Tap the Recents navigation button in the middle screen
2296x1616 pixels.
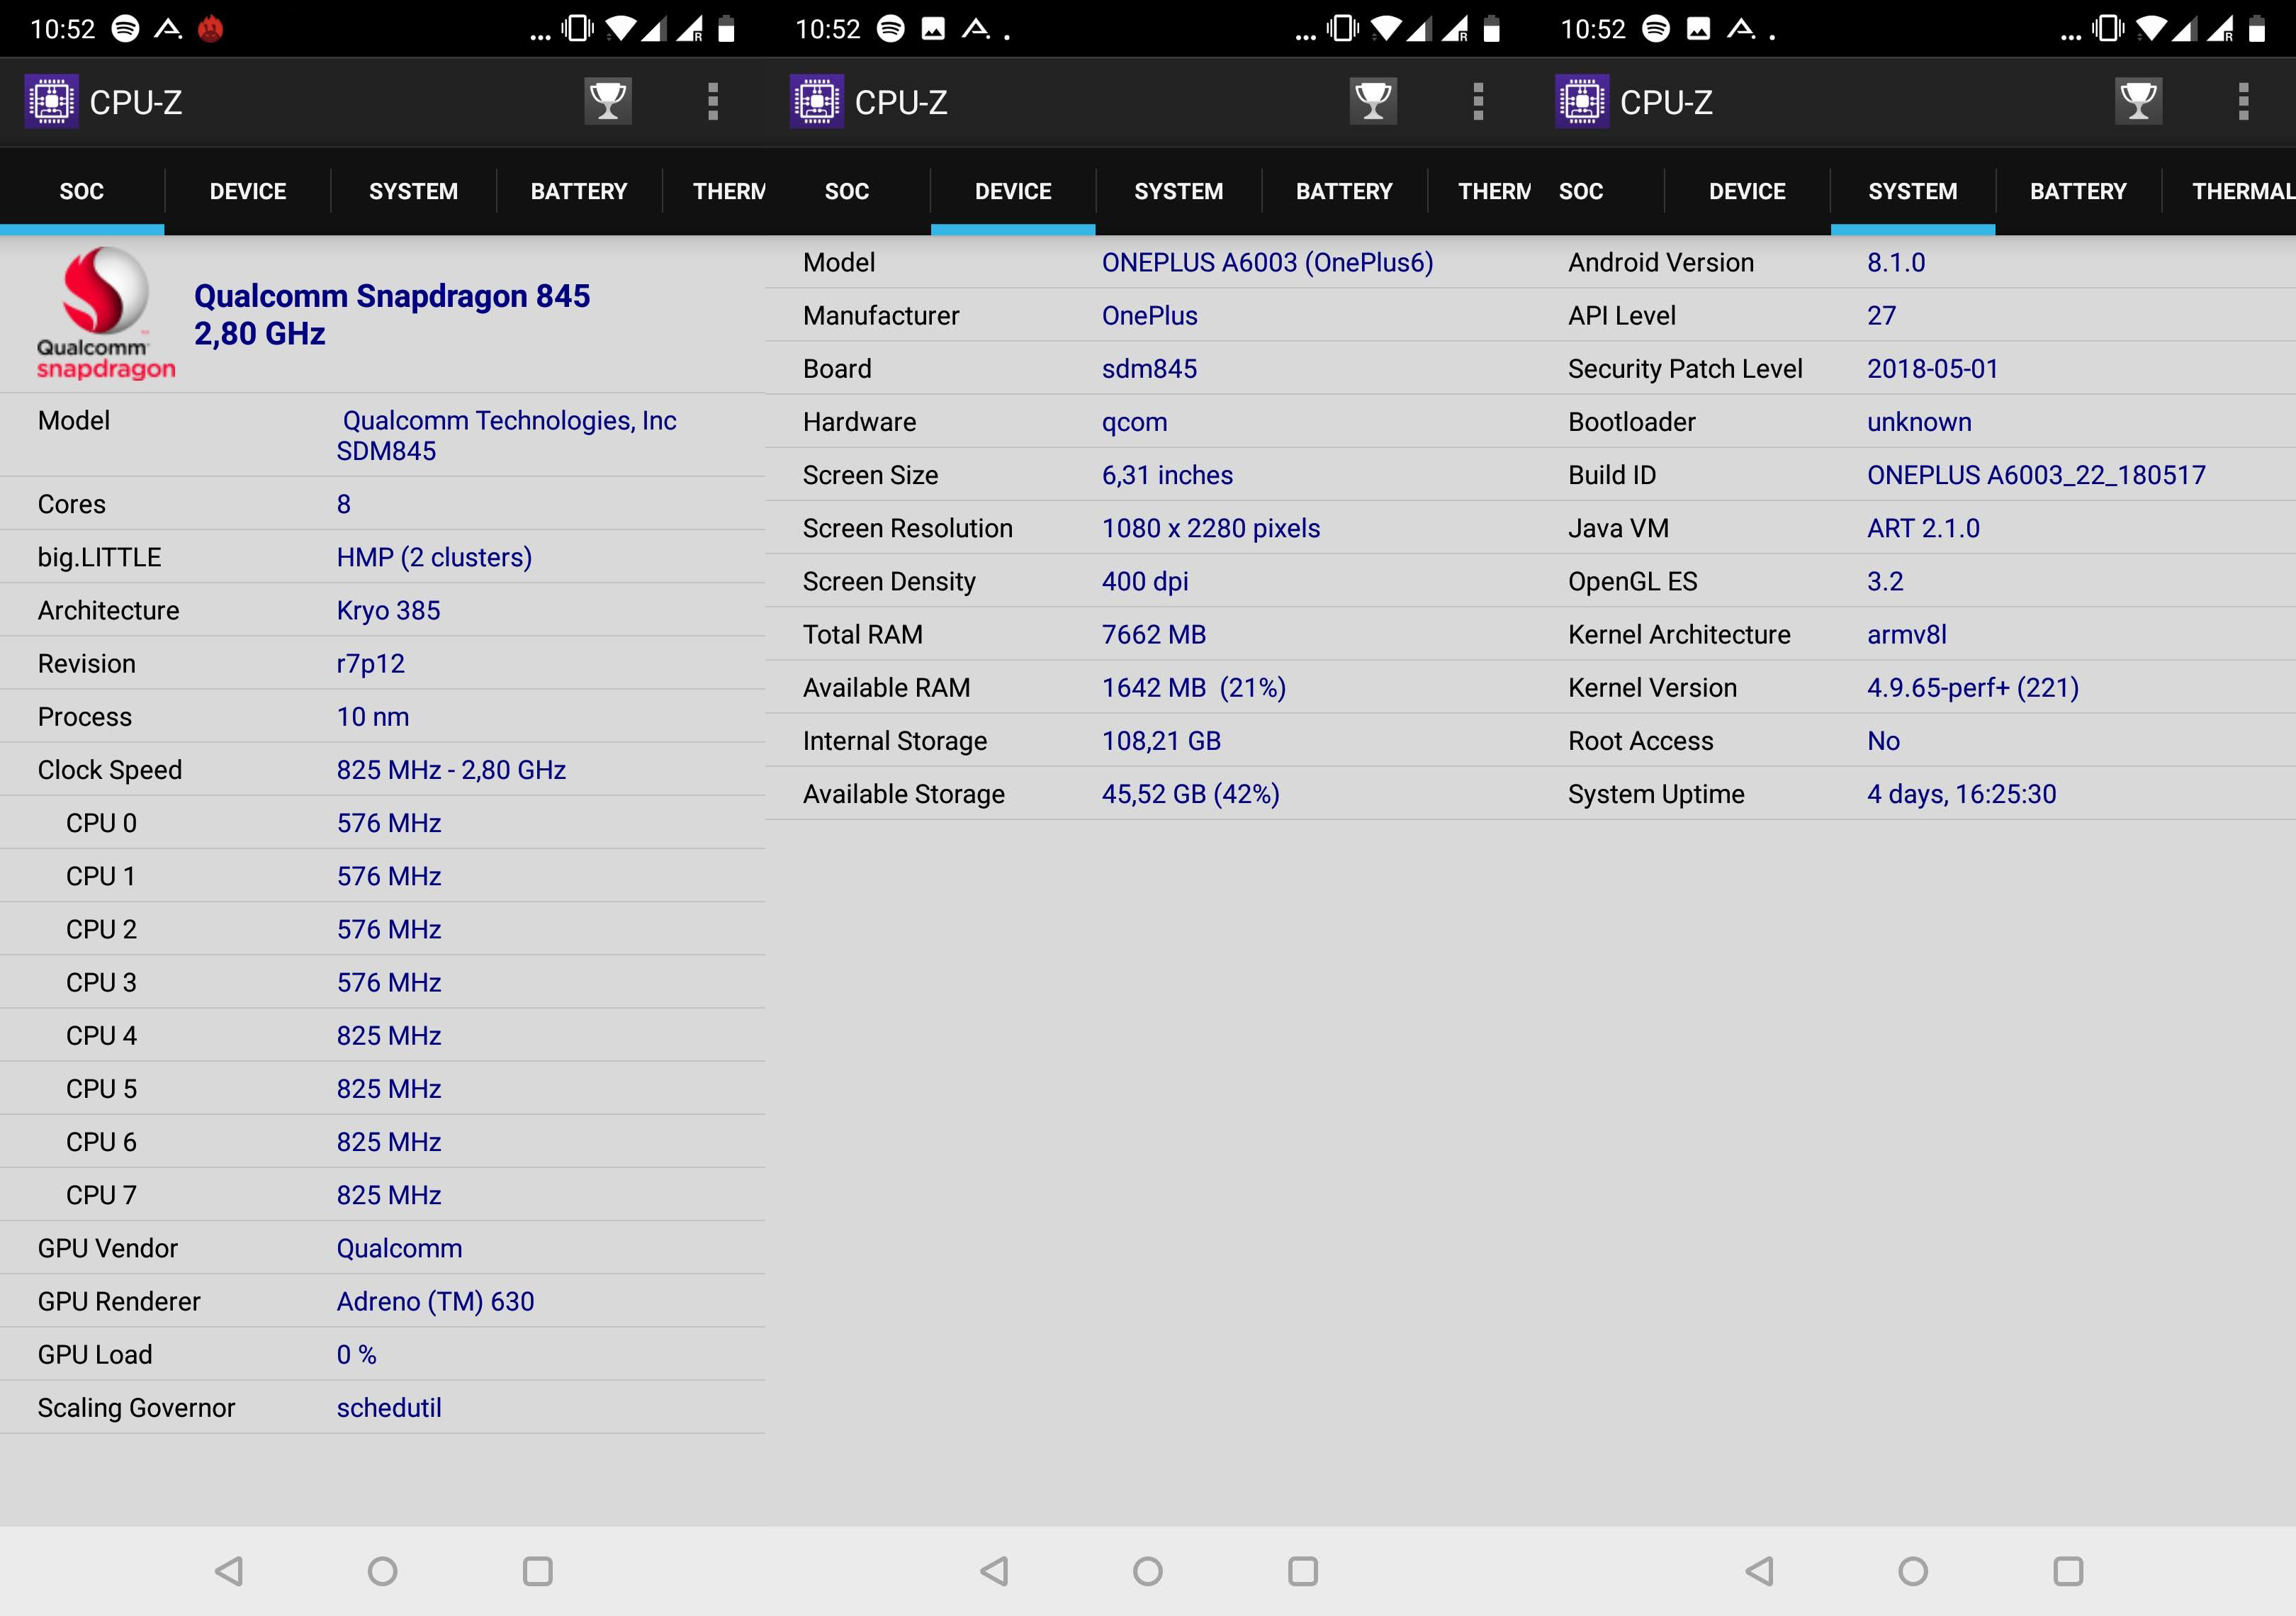tap(1303, 1571)
